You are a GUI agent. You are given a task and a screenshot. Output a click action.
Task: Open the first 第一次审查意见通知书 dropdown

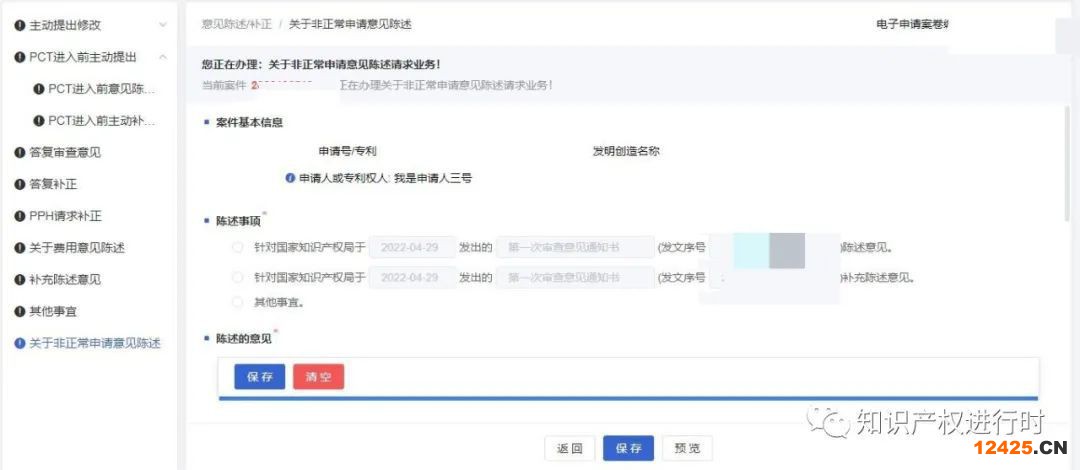pos(574,248)
